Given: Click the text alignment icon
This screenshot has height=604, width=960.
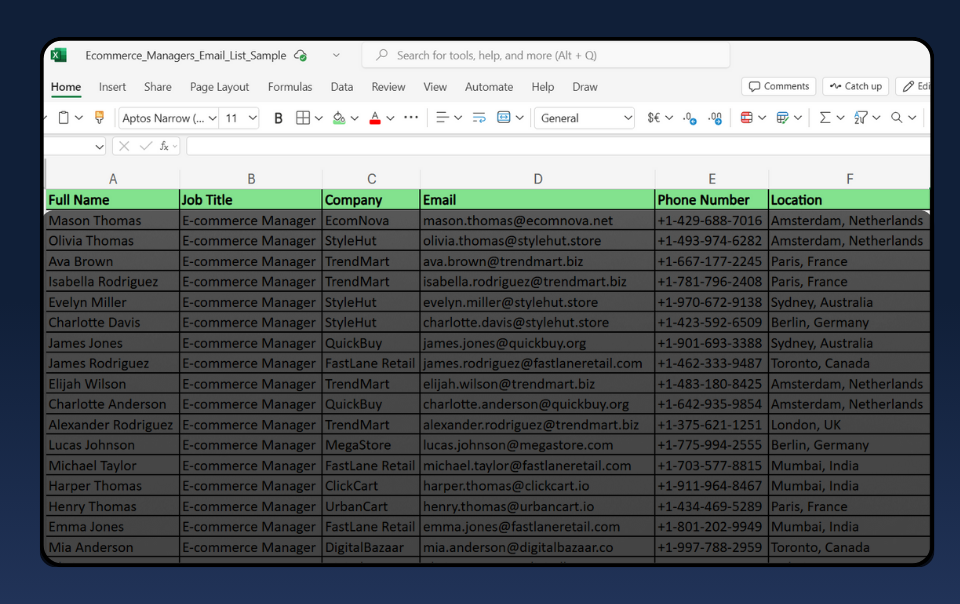Looking at the screenshot, I should [x=441, y=117].
